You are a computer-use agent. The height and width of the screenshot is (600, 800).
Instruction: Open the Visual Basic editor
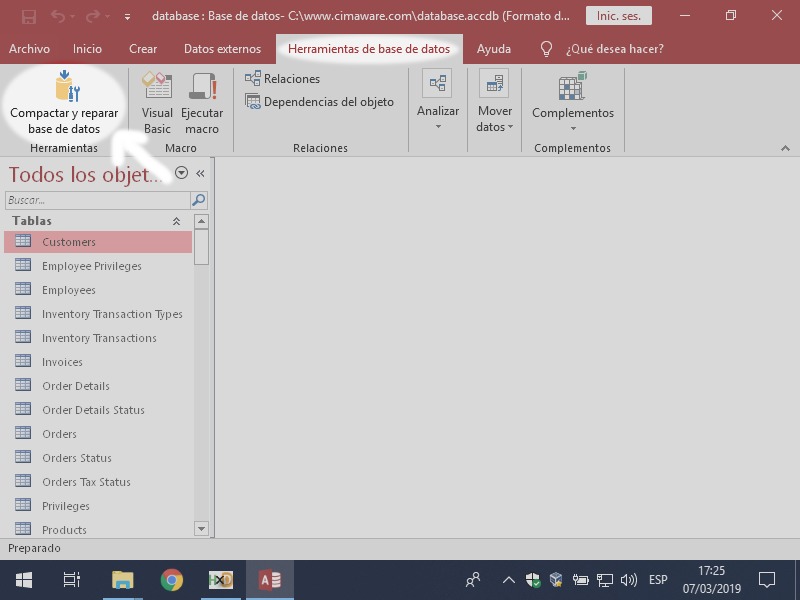[x=157, y=105]
